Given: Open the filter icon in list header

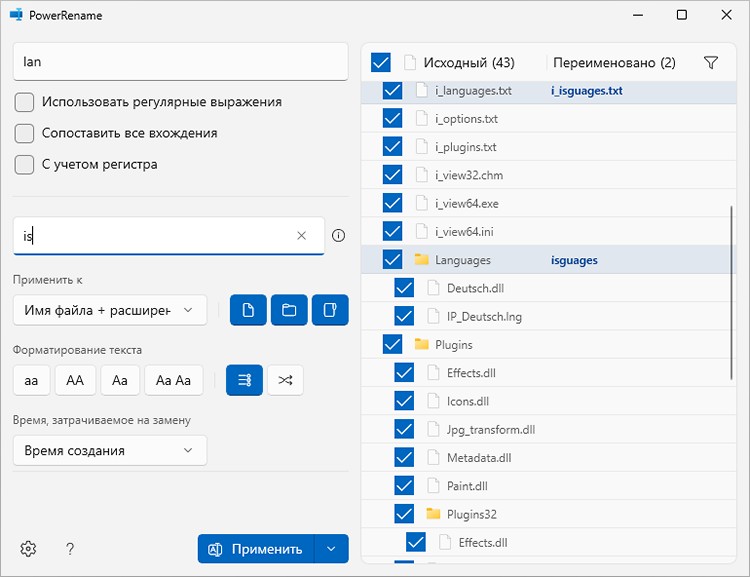Looking at the screenshot, I should (x=711, y=63).
